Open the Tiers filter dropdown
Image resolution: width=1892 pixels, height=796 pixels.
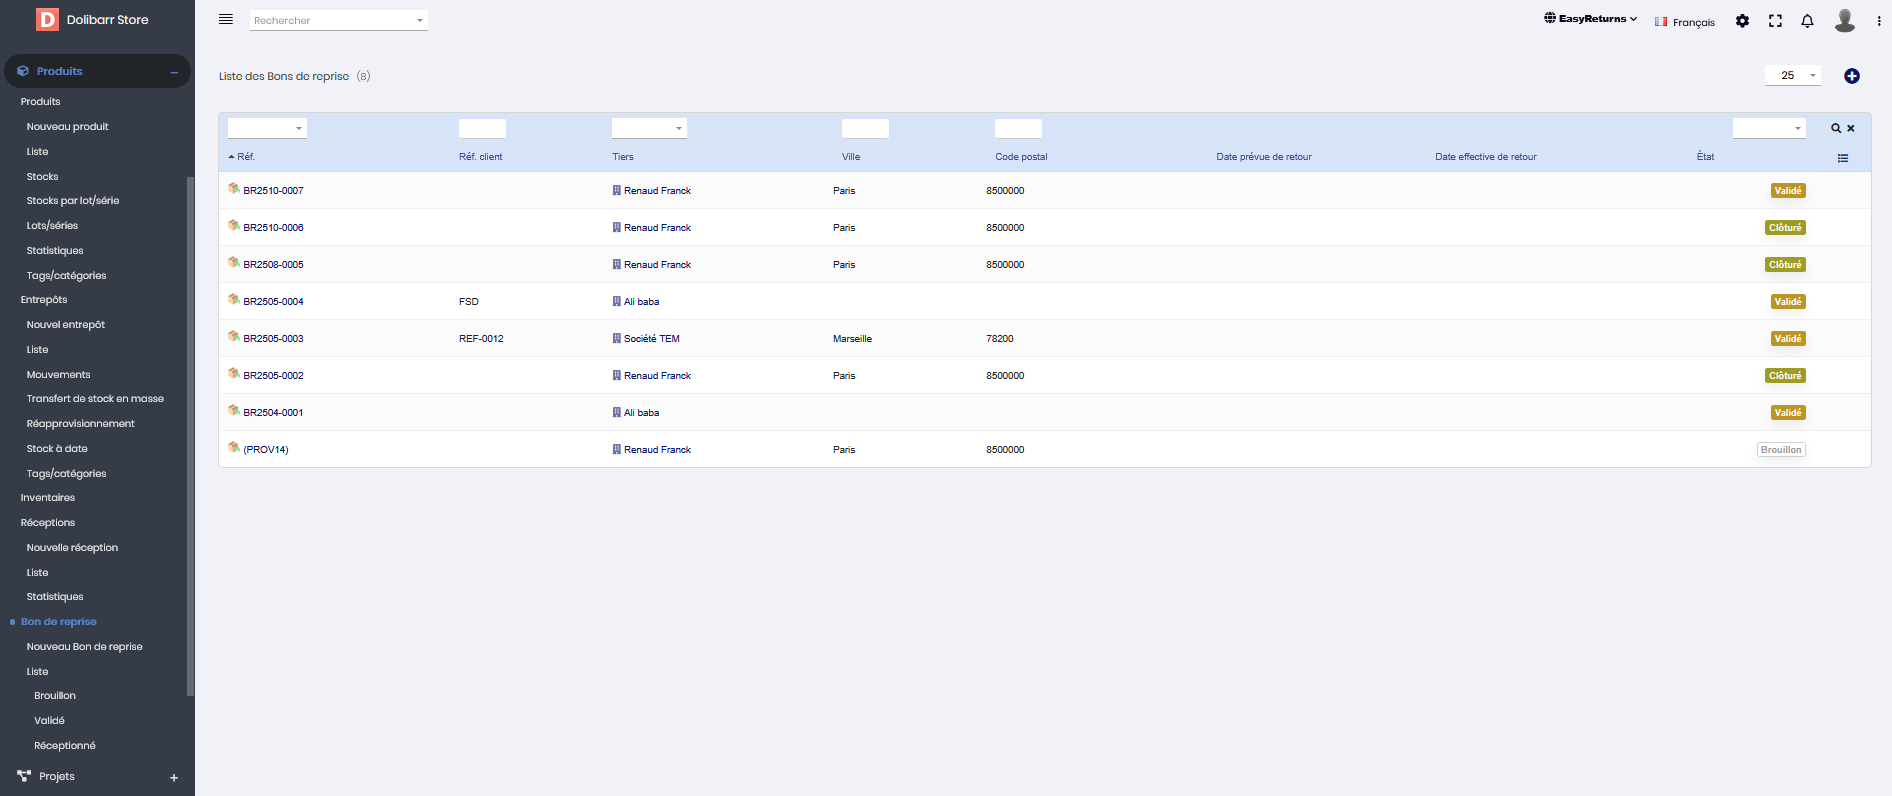649,128
